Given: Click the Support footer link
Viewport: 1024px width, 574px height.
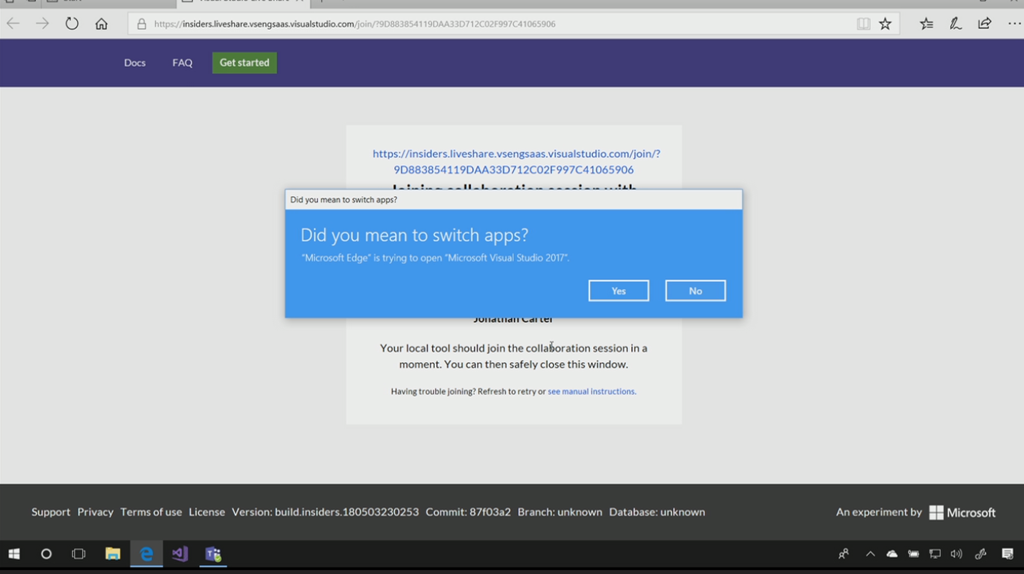Looking at the screenshot, I should (x=50, y=512).
